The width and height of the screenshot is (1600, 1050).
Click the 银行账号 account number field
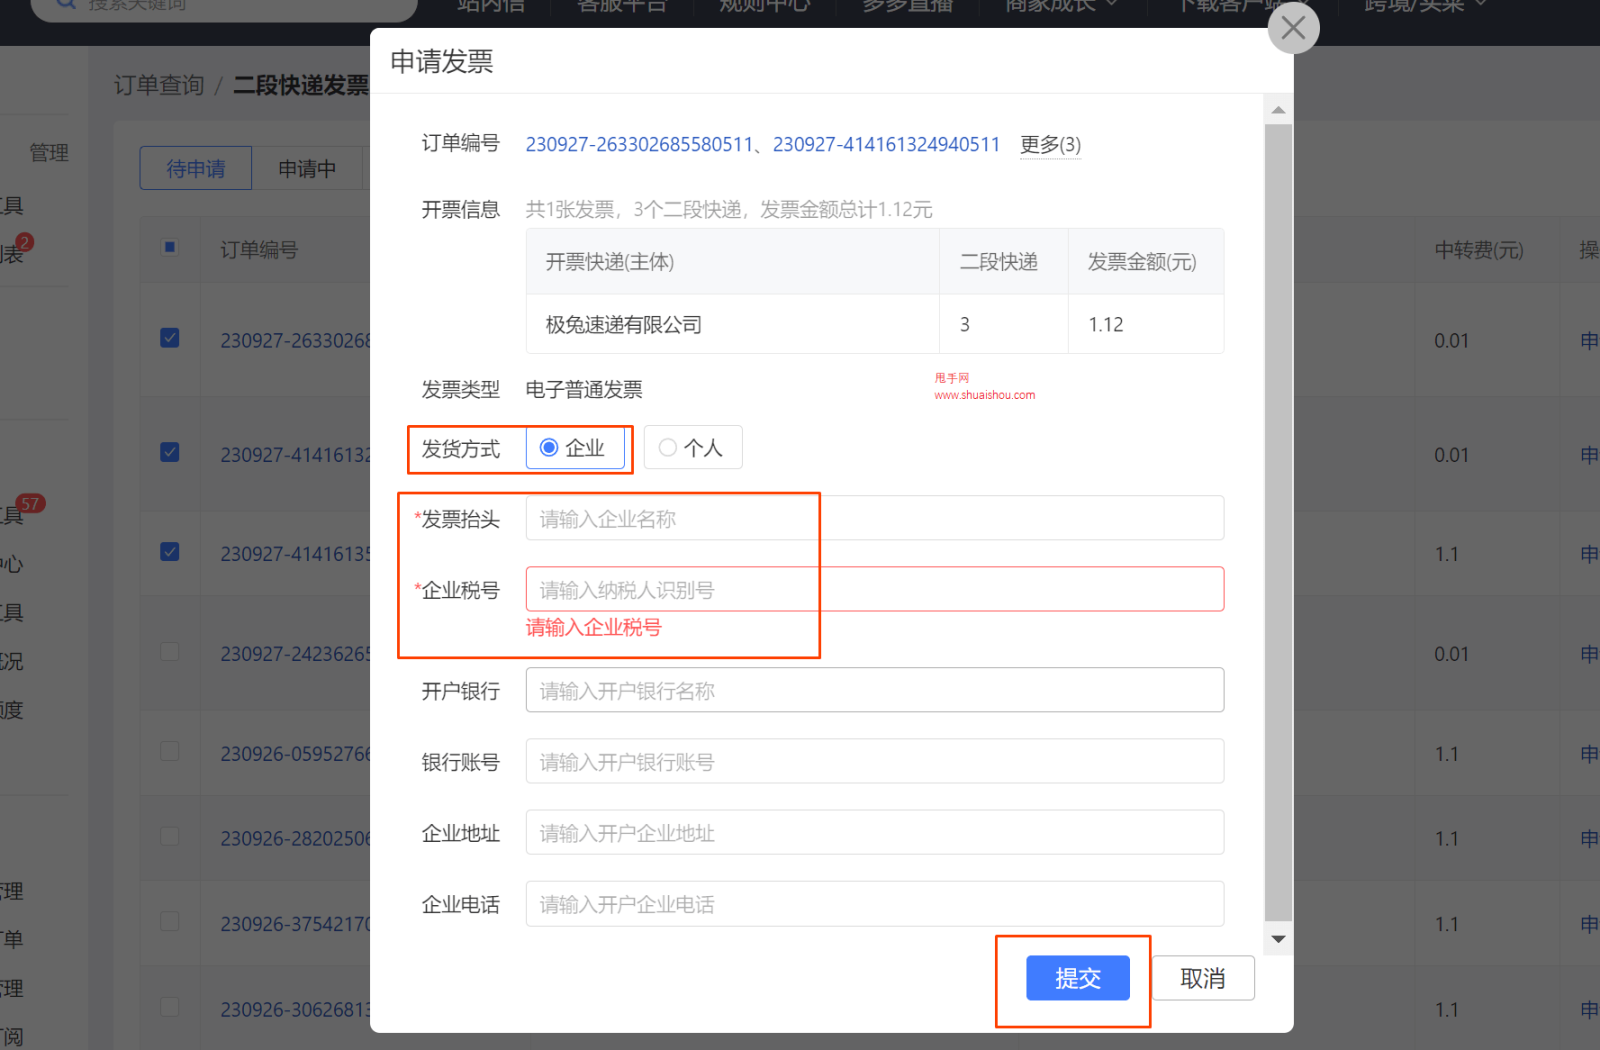(875, 761)
